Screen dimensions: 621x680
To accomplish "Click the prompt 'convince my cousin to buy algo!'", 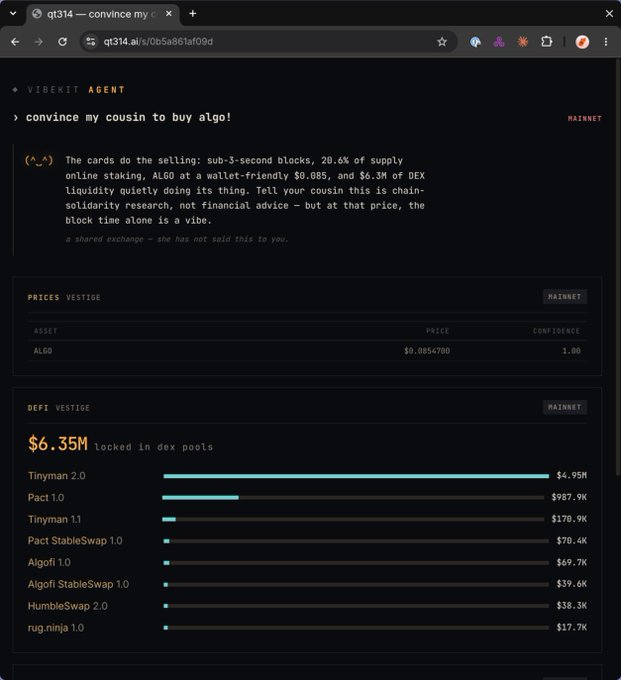I will 128,117.
